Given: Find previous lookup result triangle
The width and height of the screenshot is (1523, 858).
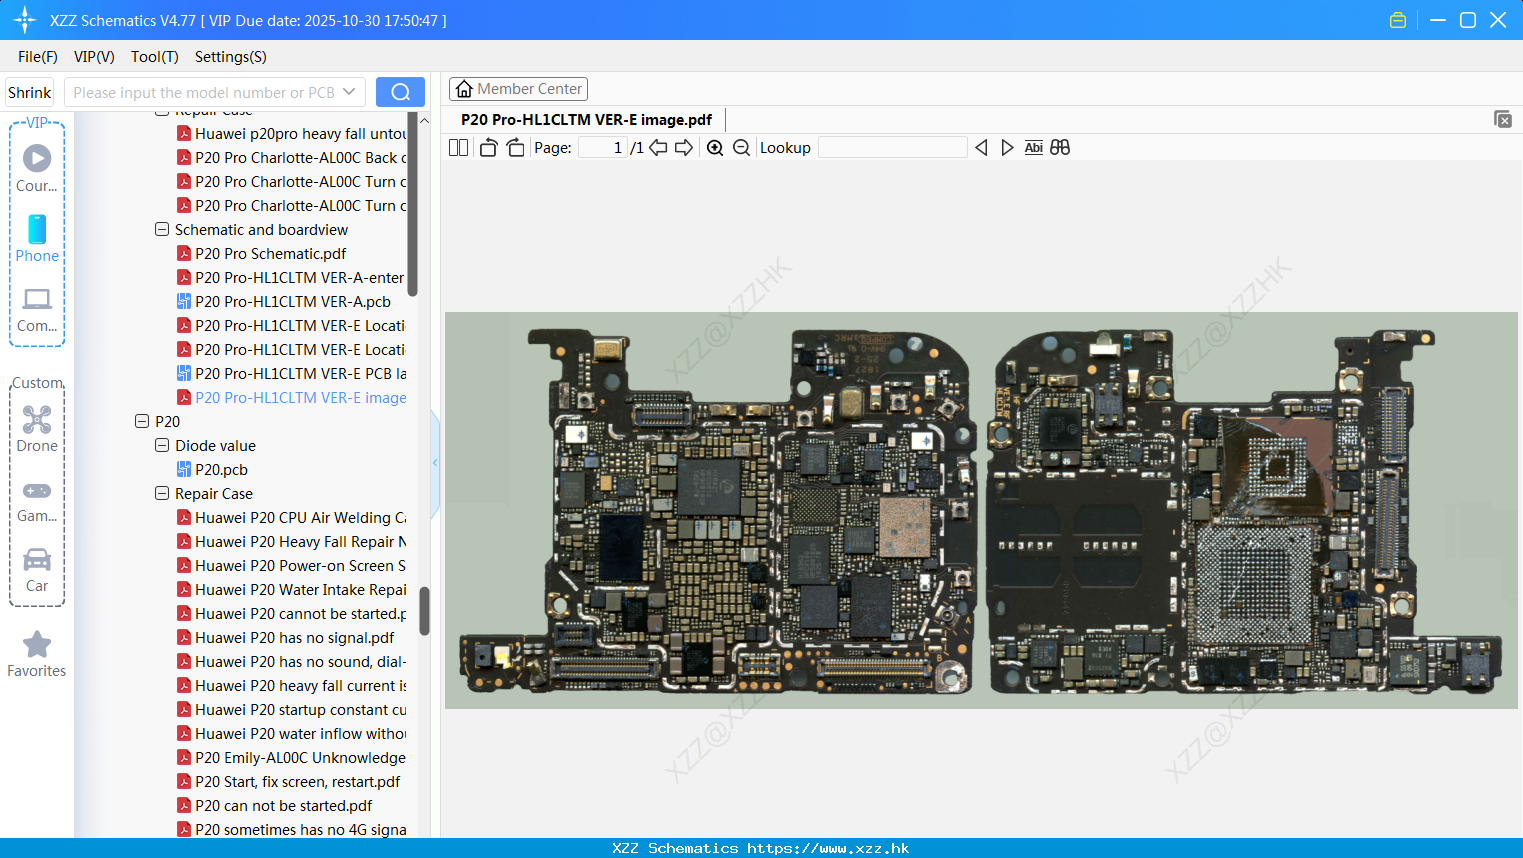Looking at the screenshot, I should point(981,148).
